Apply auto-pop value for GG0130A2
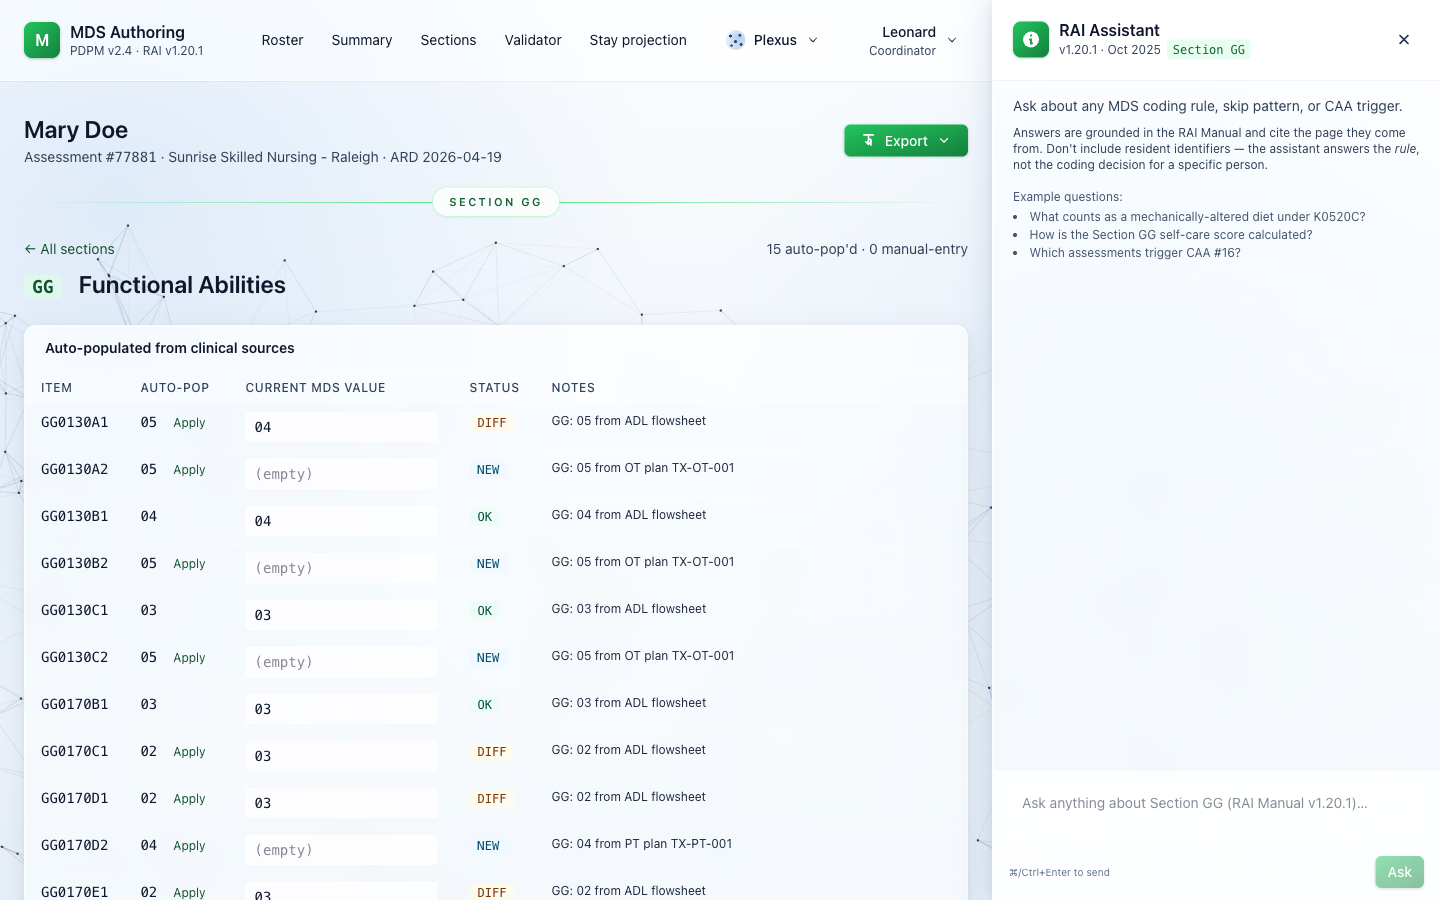 point(189,470)
